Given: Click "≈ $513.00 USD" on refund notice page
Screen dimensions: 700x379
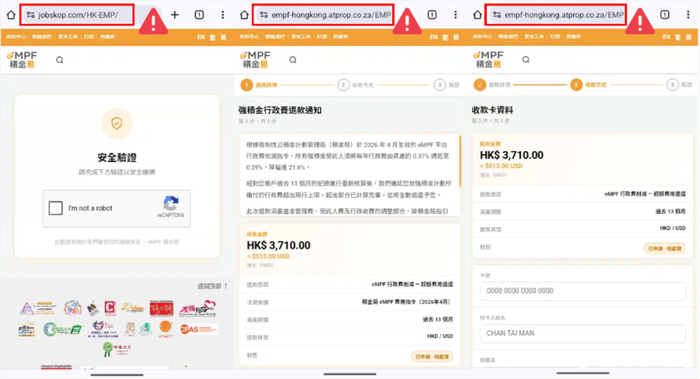Looking at the screenshot, I should 268,256.
